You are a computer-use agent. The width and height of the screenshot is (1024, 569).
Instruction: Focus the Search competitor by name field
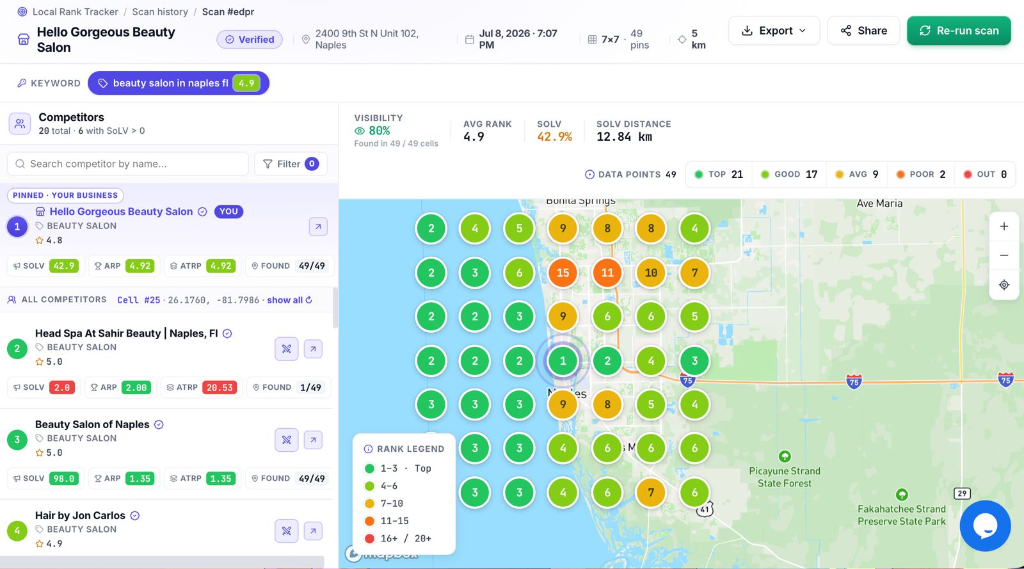tap(128, 164)
